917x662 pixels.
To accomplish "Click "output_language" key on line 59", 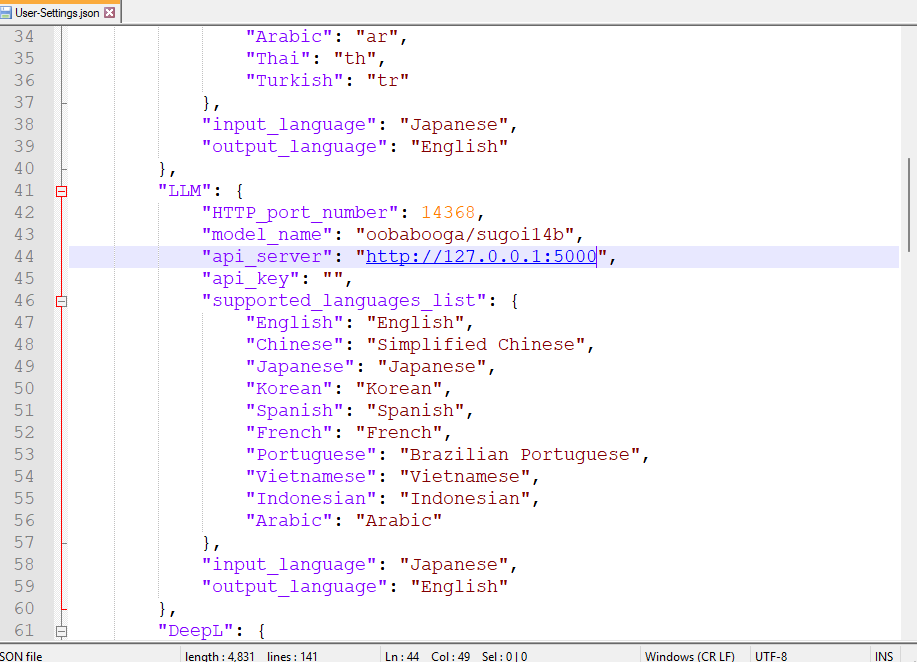I will (294, 587).
